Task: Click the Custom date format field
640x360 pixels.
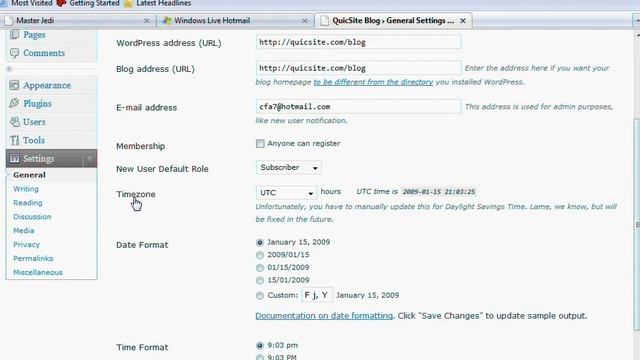Action: click(x=317, y=295)
